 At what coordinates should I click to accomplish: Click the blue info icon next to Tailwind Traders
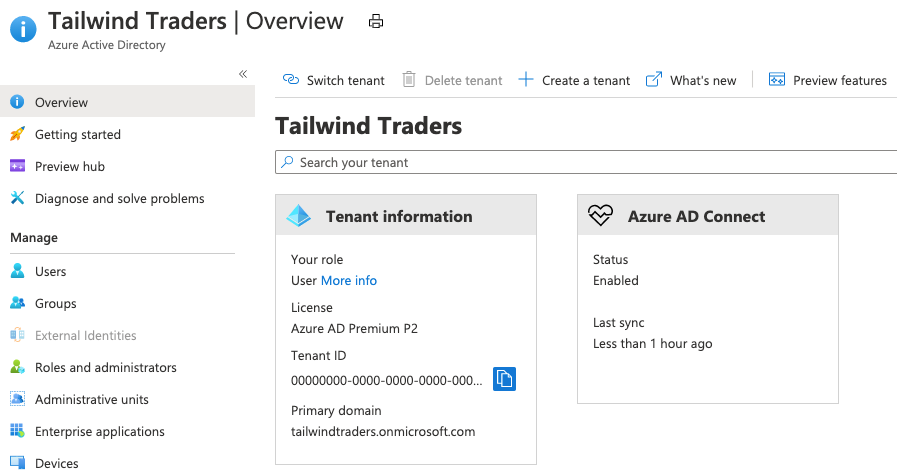point(23,28)
